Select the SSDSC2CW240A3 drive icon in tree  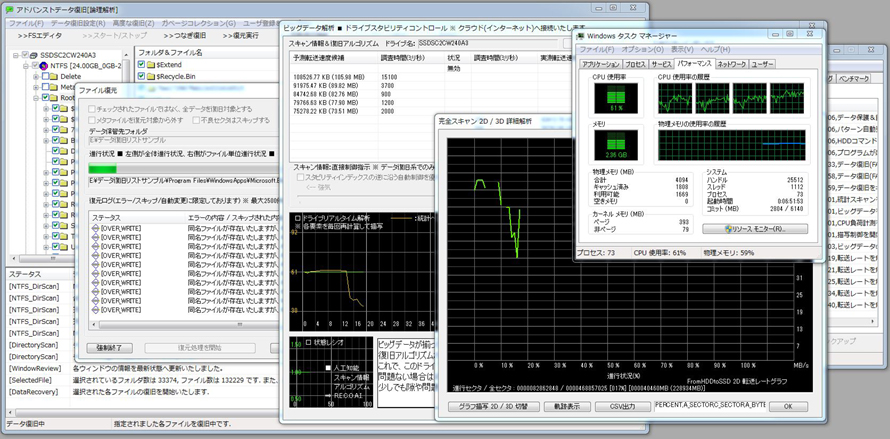33,55
